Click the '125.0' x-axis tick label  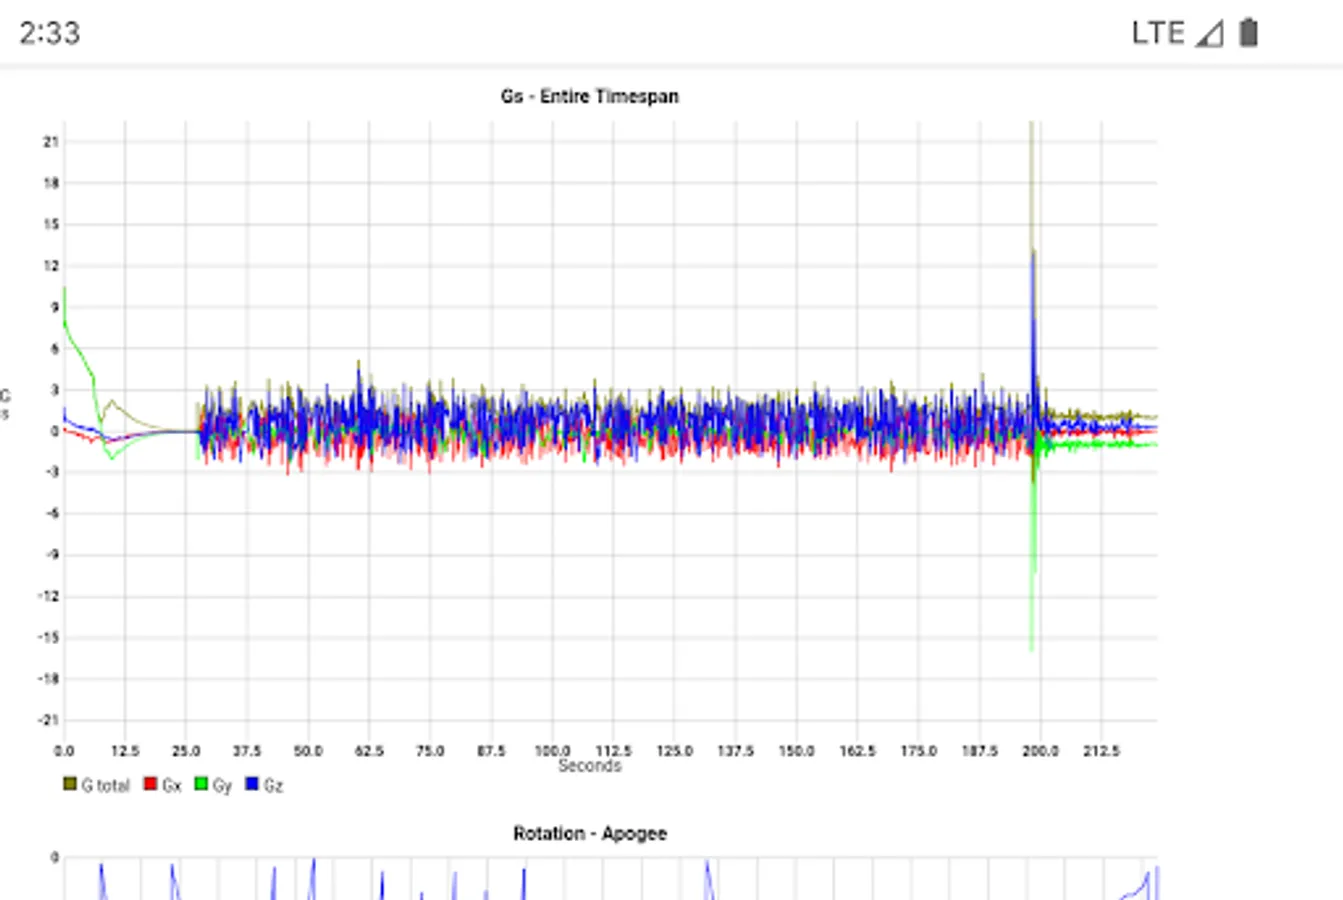click(x=674, y=751)
